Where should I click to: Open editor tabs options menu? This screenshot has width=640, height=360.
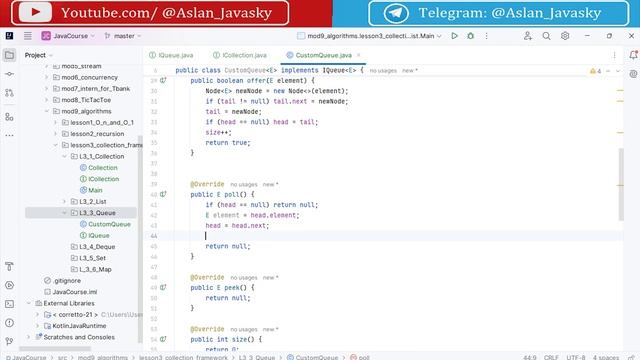click(x=614, y=55)
